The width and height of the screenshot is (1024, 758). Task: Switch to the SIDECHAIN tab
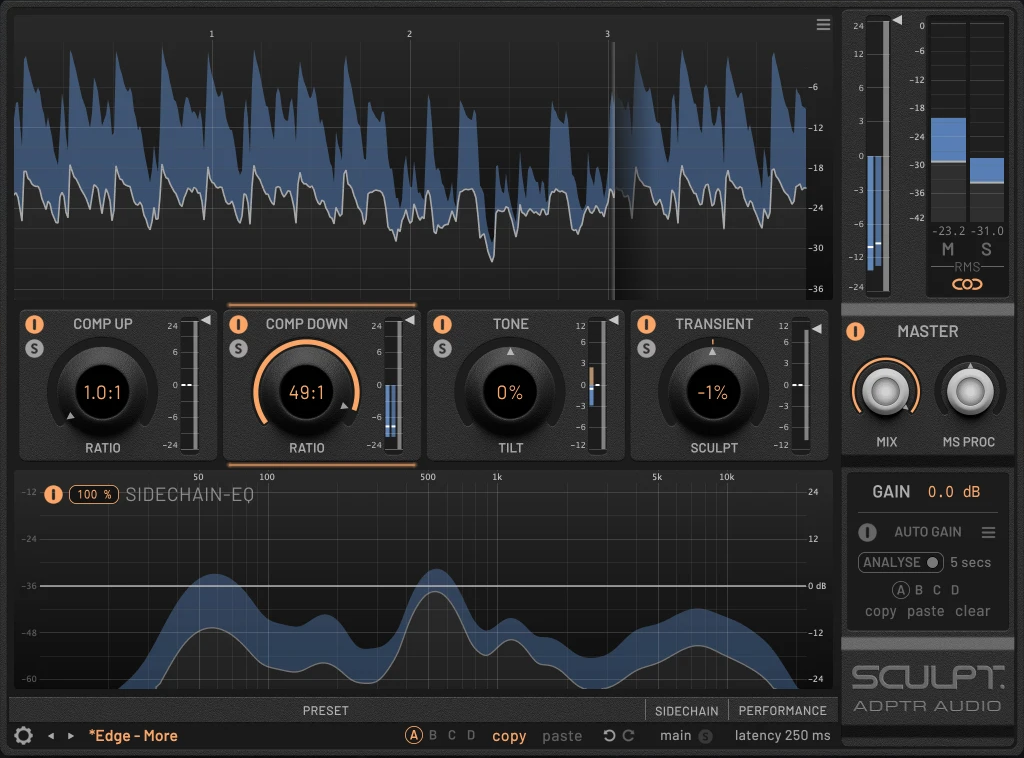pyautogui.click(x=686, y=711)
